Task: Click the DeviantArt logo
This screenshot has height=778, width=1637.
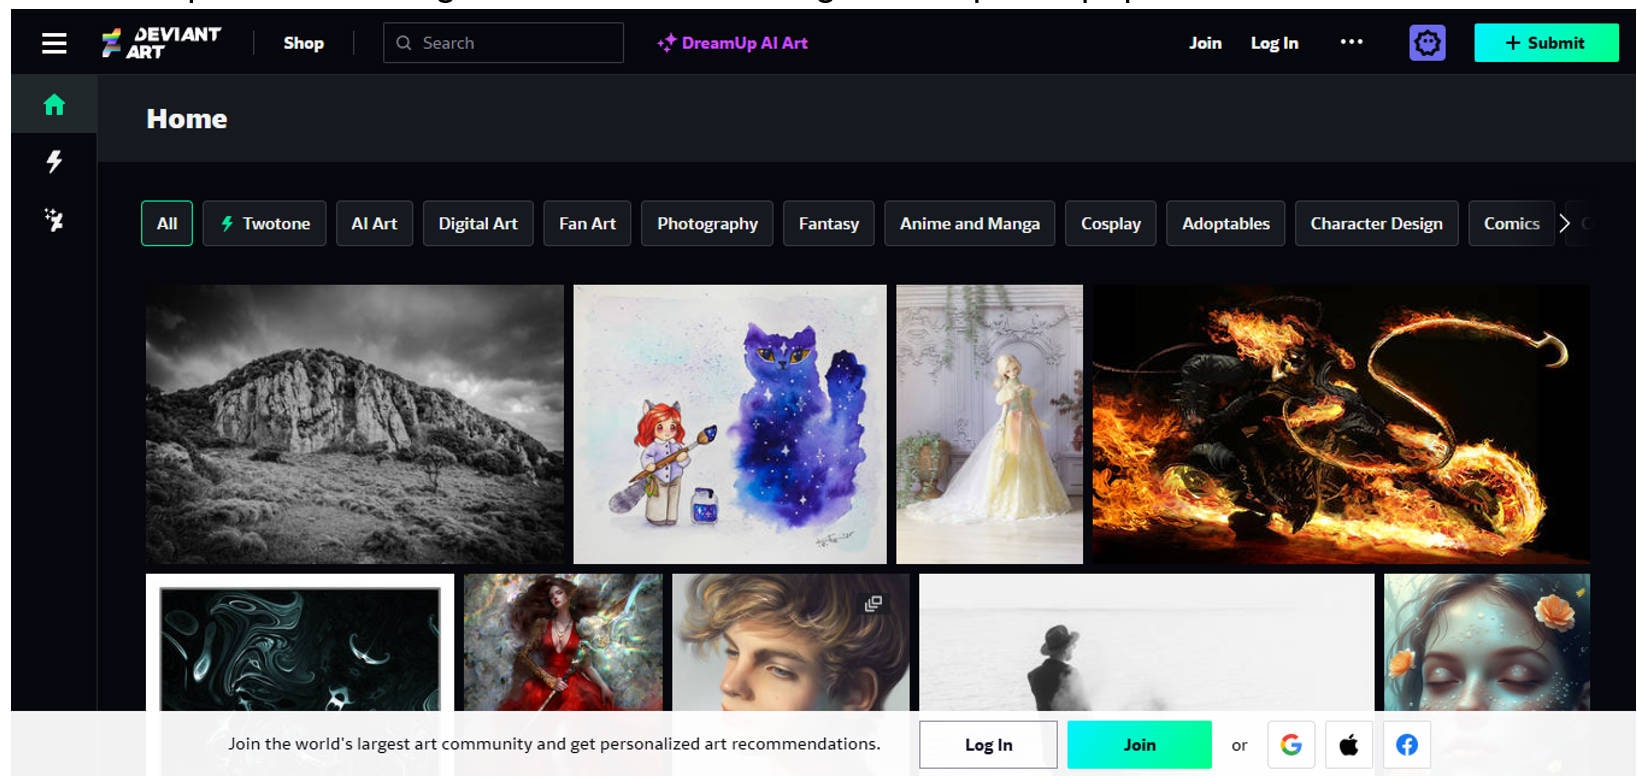Action: (x=161, y=43)
